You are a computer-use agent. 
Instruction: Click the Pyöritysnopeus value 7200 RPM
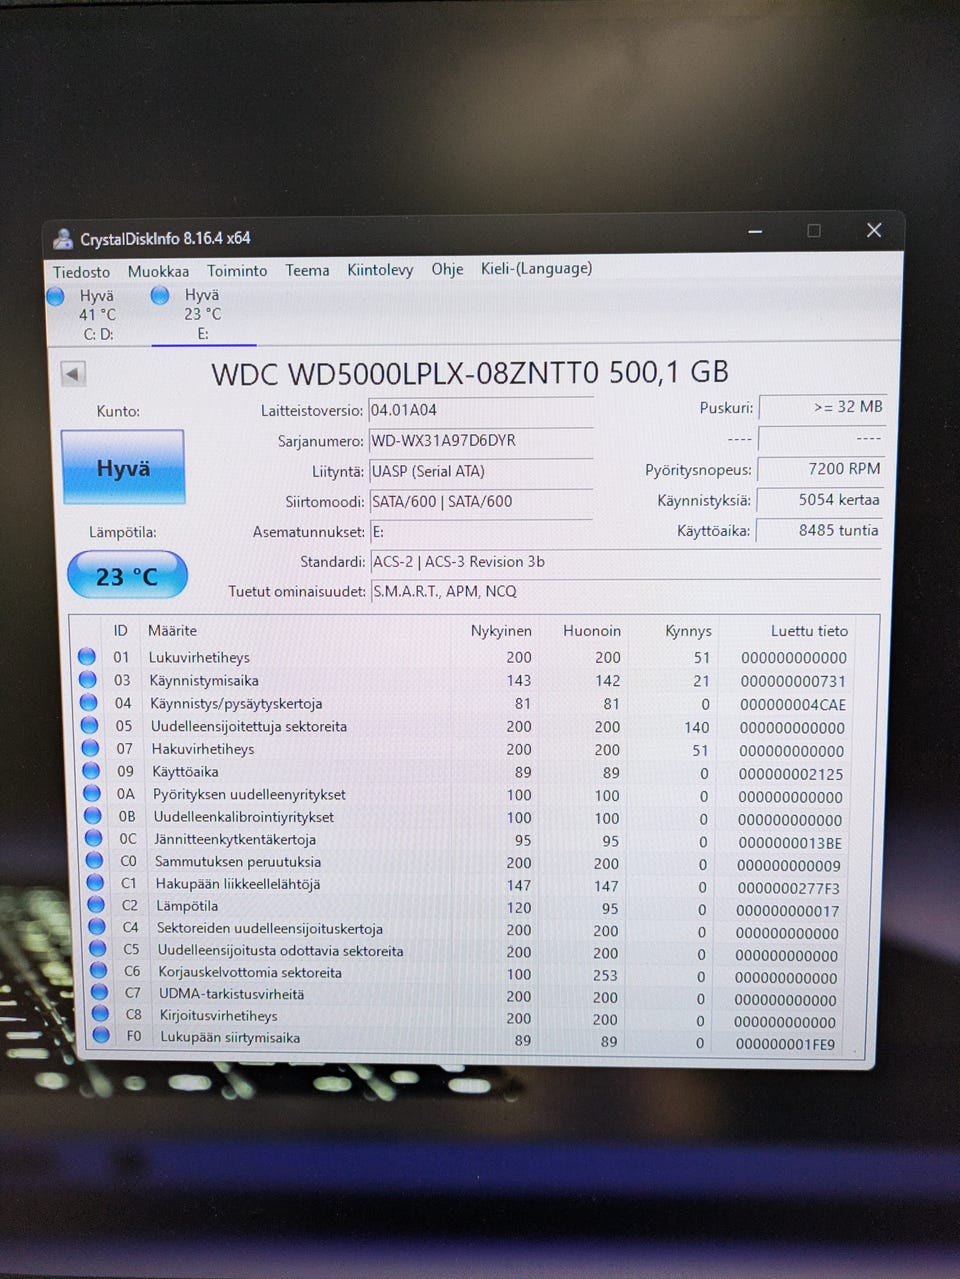click(820, 469)
